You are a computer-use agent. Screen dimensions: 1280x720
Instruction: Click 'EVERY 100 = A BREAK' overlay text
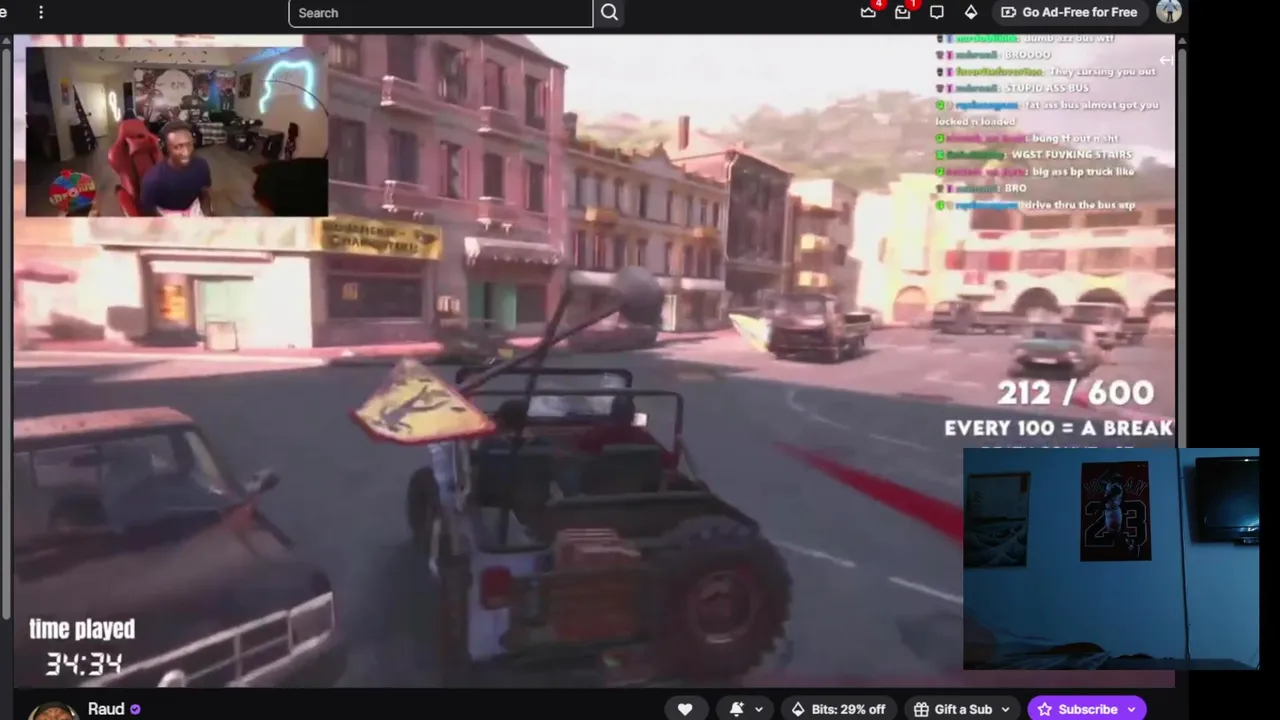(1058, 428)
